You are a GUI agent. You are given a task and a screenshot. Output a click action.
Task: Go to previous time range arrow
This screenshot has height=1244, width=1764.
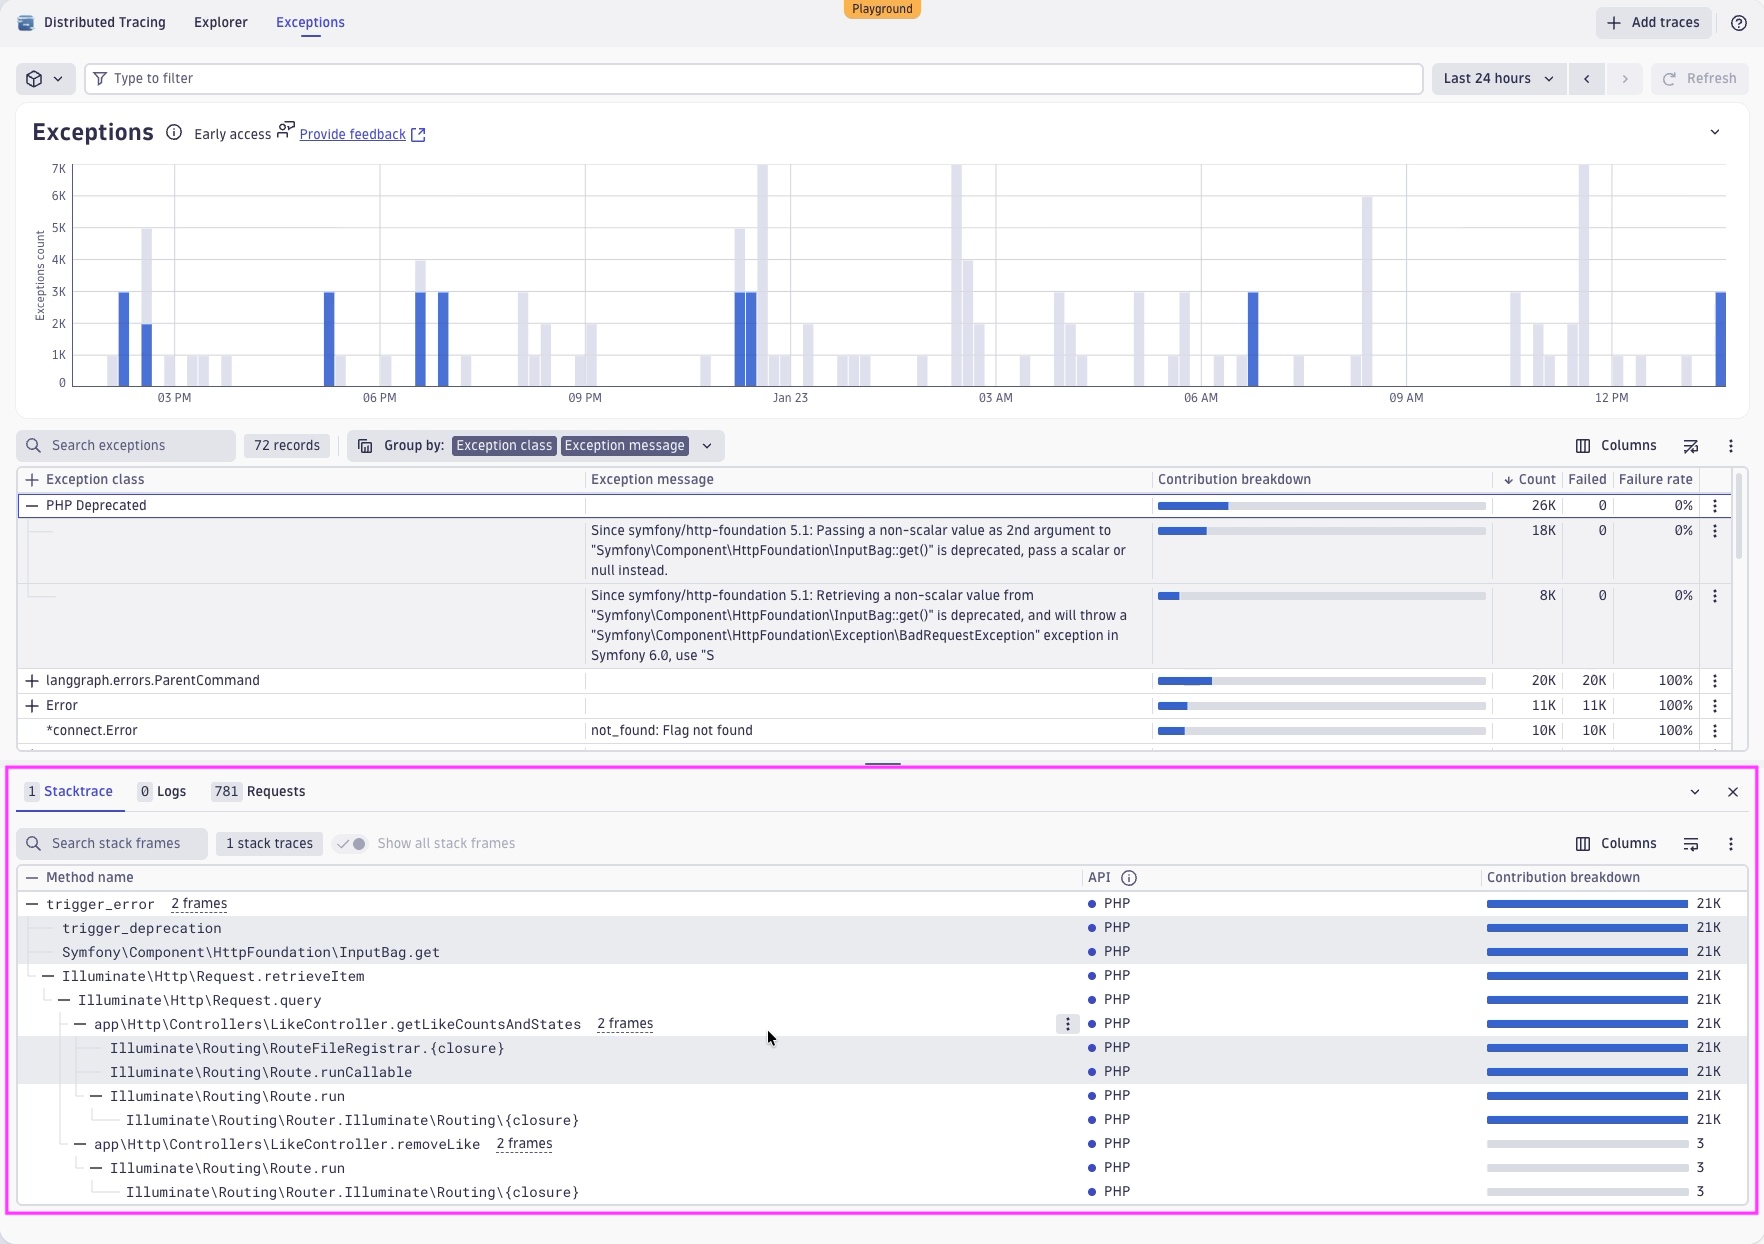pos(1586,79)
